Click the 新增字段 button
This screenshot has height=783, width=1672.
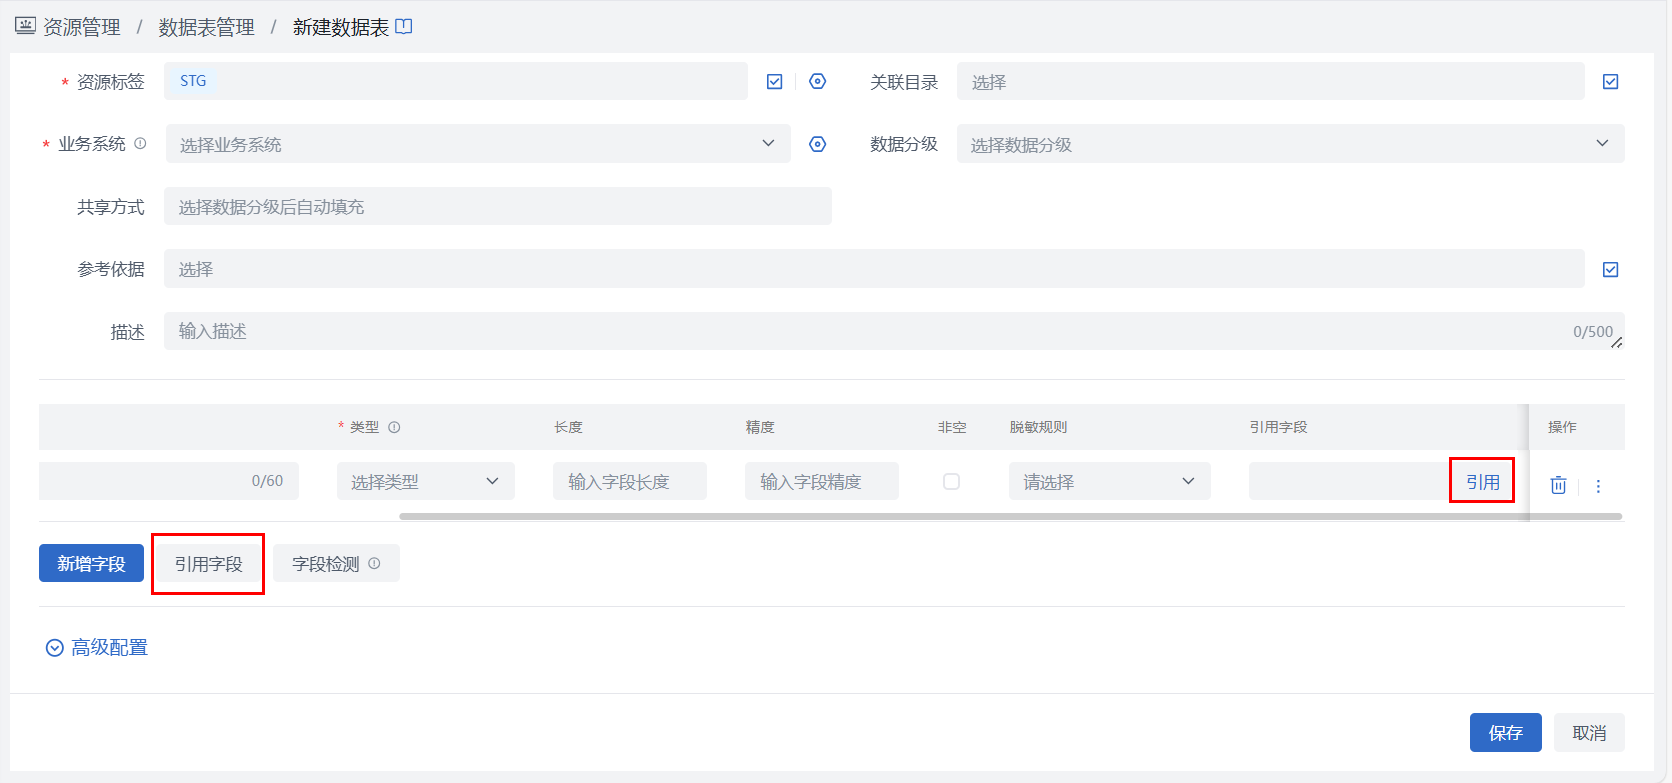[91, 563]
